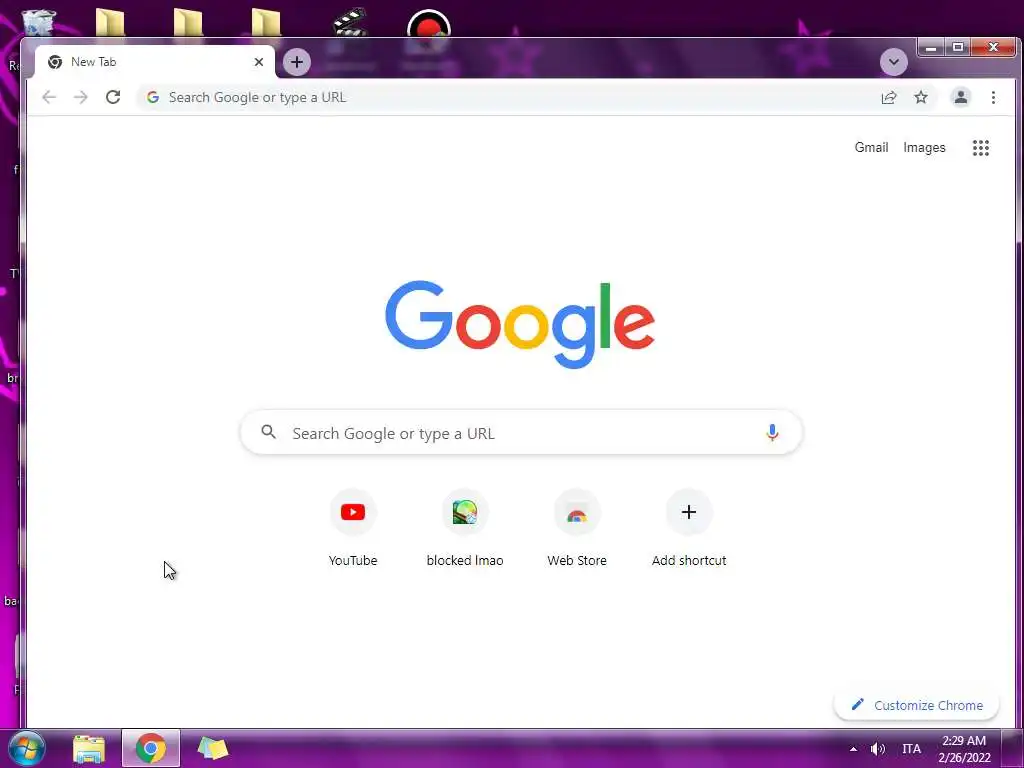The height and width of the screenshot is (768, 1024).
Task: Open the Chrome three-dot menu
Action: (993, 97)
